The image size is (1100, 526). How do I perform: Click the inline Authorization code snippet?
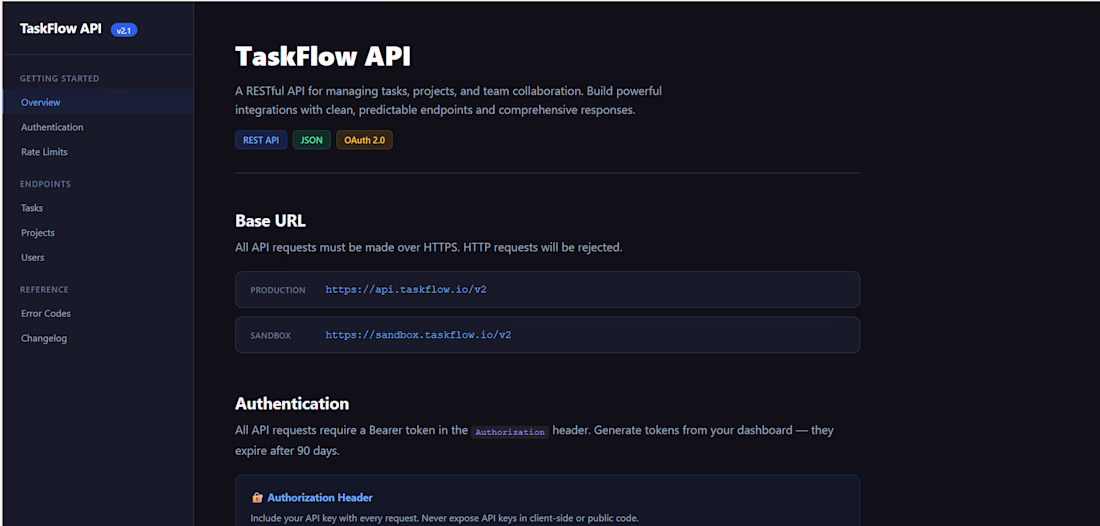click(x=510, y=432)
